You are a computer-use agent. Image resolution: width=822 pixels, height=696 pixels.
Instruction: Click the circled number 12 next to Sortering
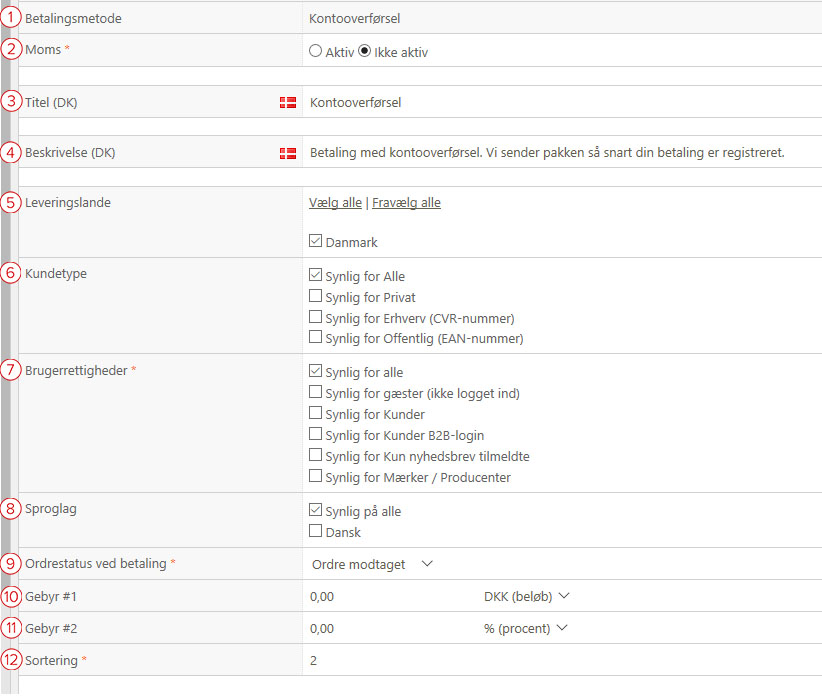pyautogui.click(x=11, y=660)
